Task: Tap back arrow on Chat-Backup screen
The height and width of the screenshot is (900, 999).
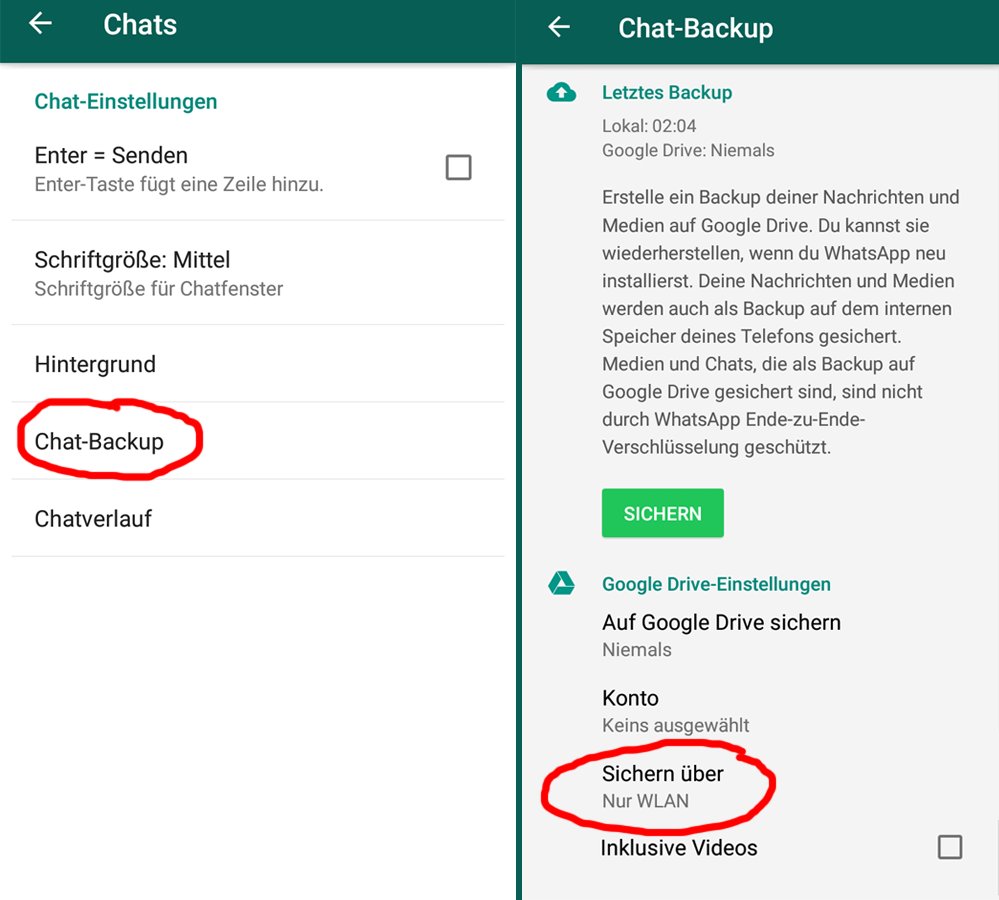Action: (559, 27)
